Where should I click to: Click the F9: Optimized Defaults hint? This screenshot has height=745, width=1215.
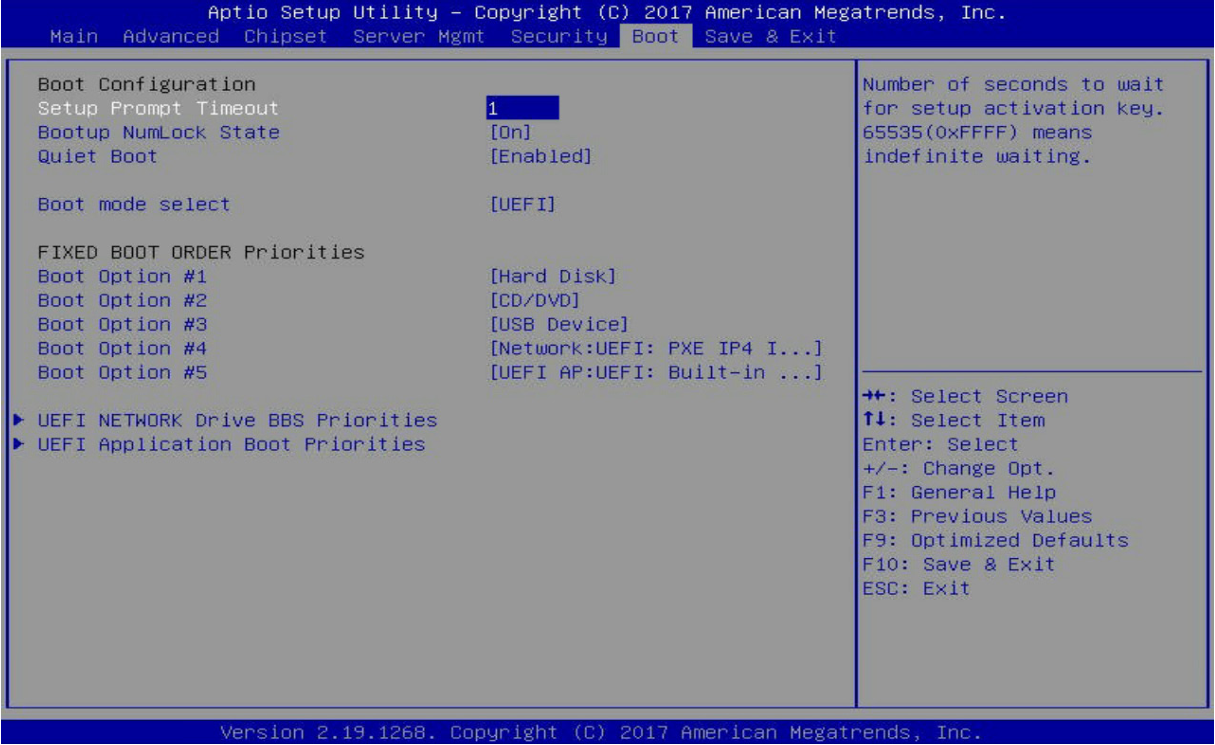[995, 540]
